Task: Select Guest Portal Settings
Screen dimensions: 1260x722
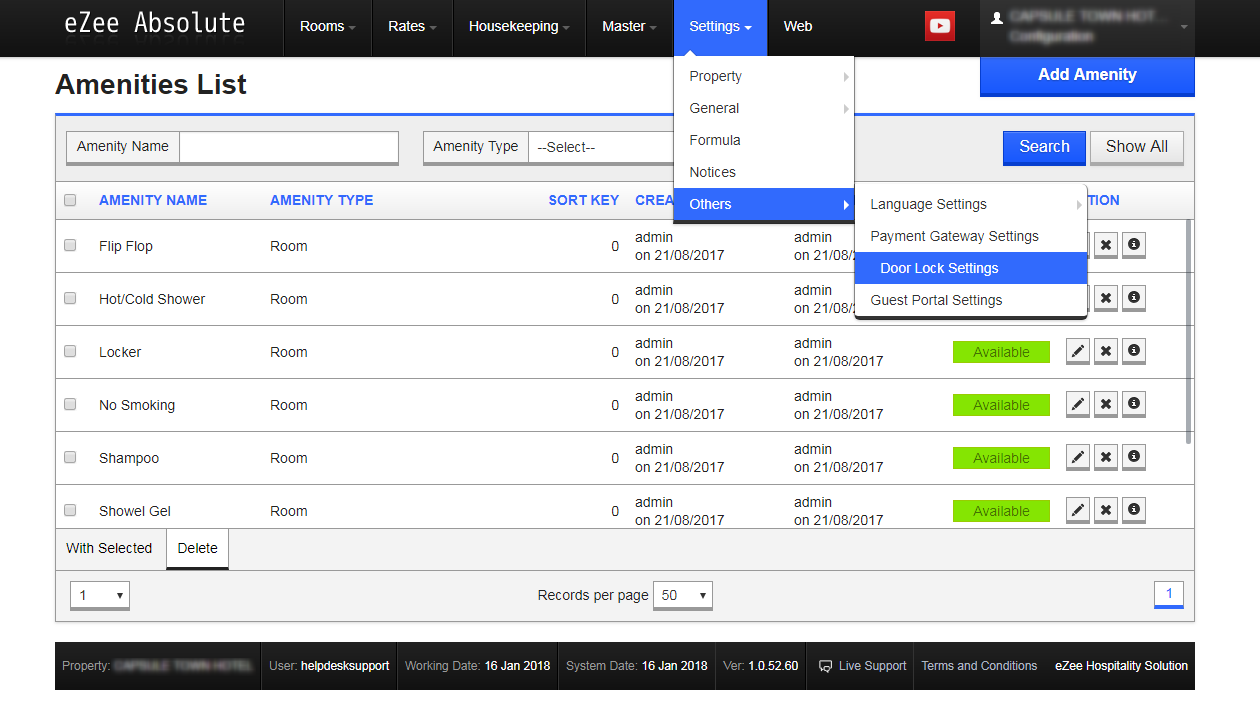Action: click(x=971, y=300)
